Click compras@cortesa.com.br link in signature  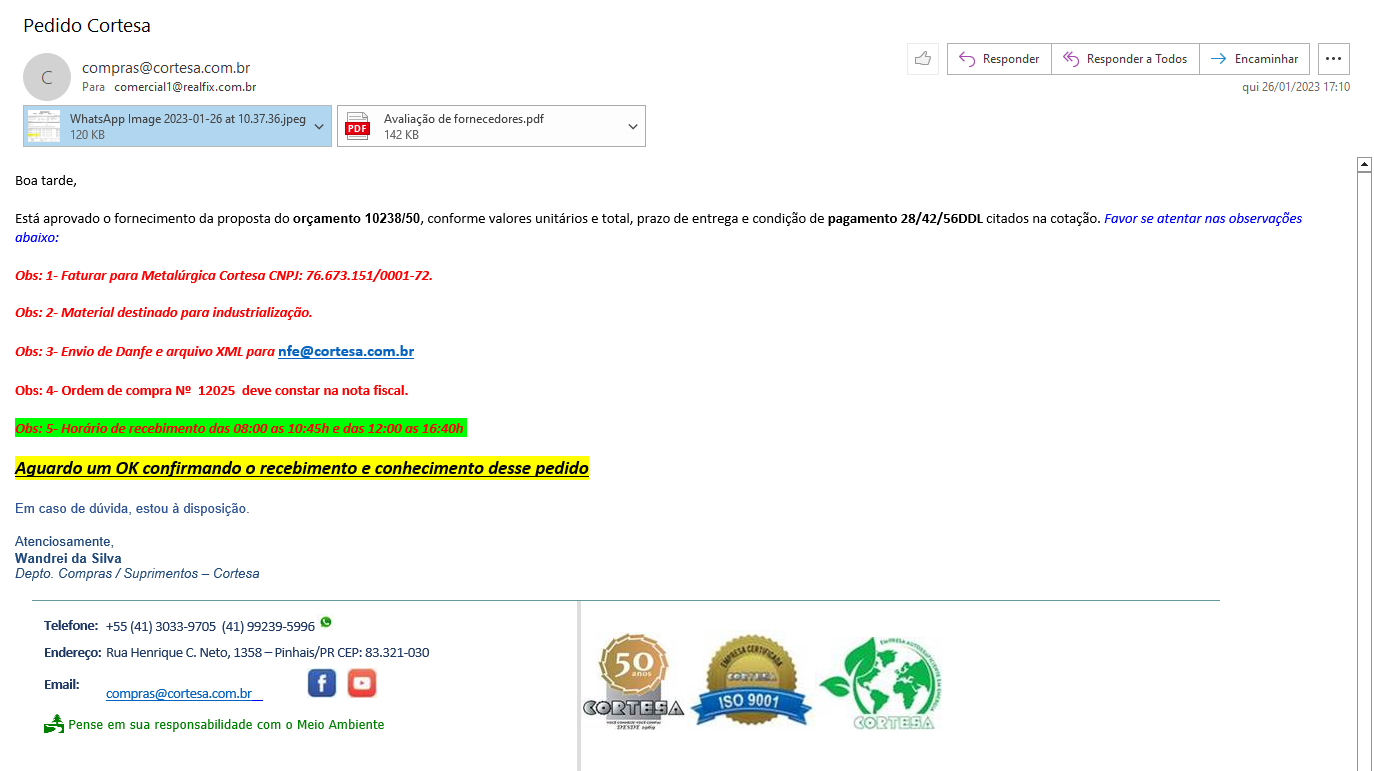[179, 693]
